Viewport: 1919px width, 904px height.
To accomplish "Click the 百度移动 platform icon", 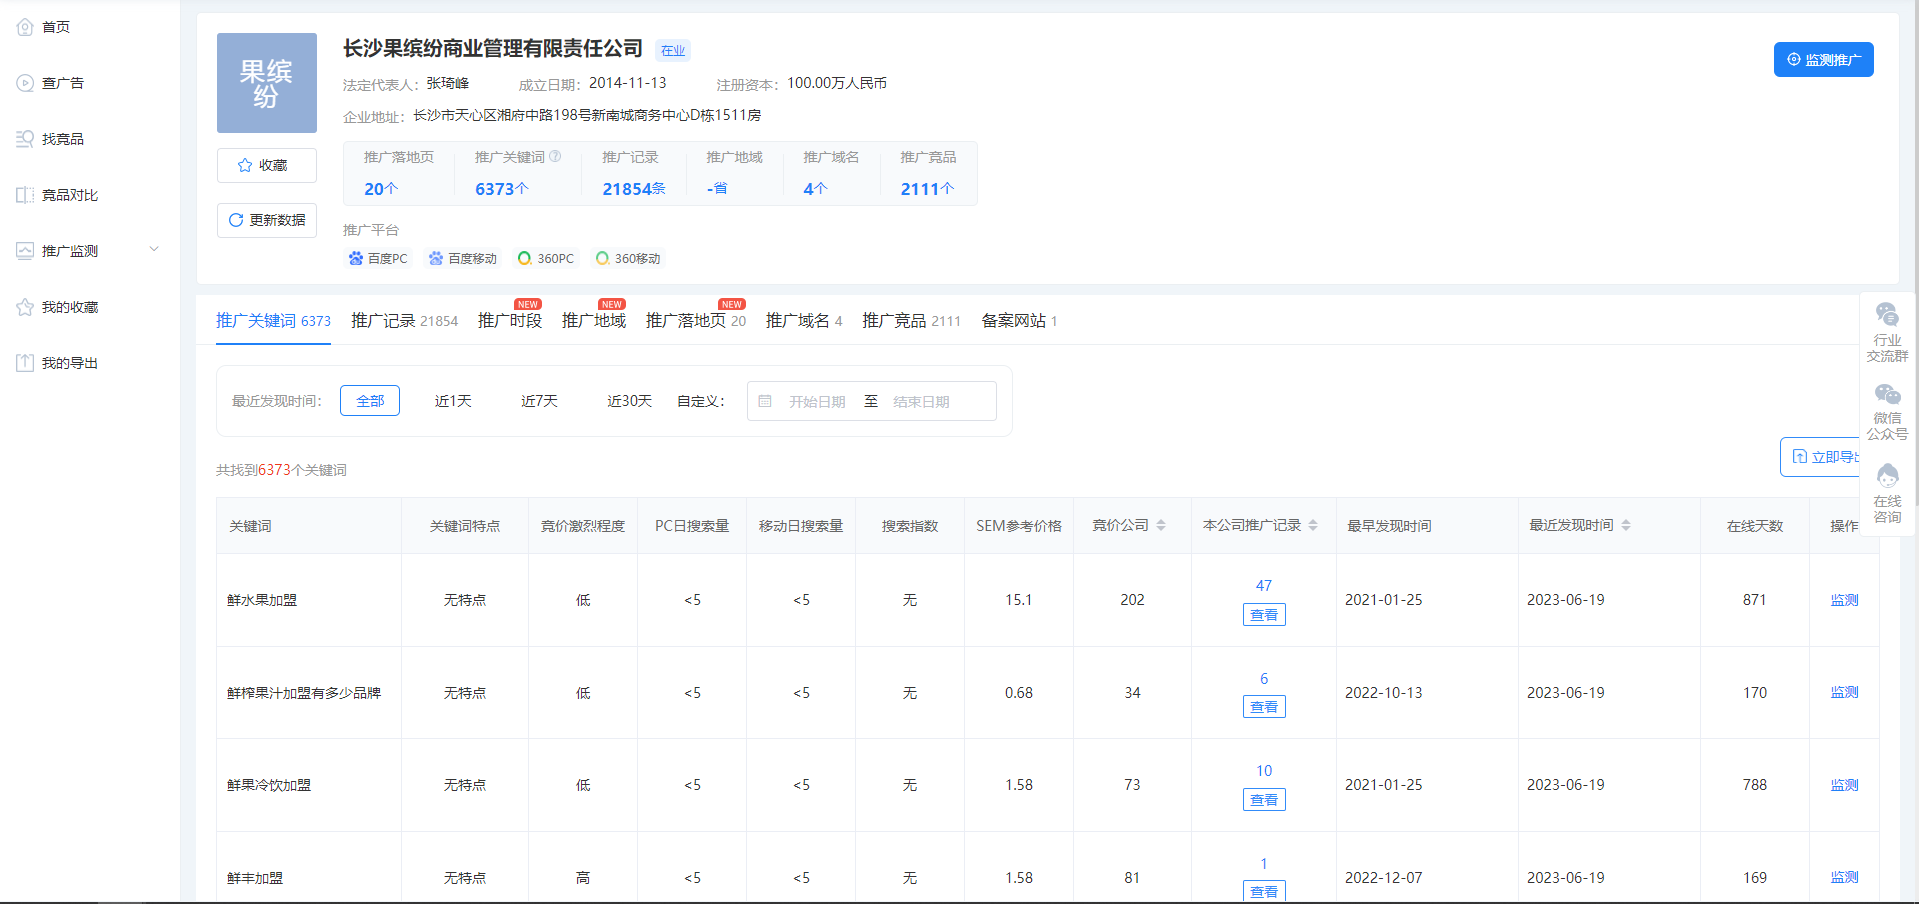I will pos(436,258).
